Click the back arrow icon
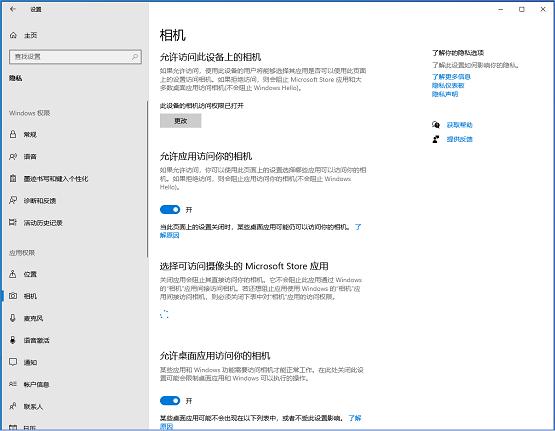 click(13, 9)
